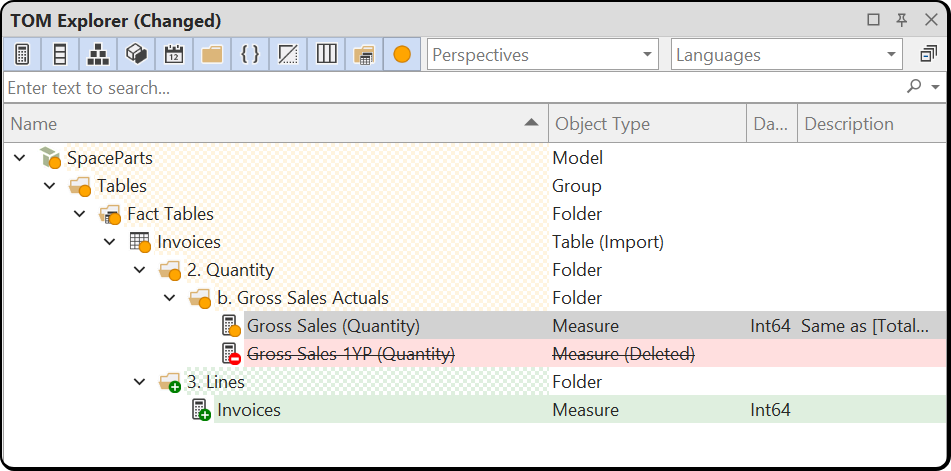Click the Tables group folder icon
Image resolution: width=951 pixels, height=471 pixels.
pyautogui.click(x=80, y=186)
